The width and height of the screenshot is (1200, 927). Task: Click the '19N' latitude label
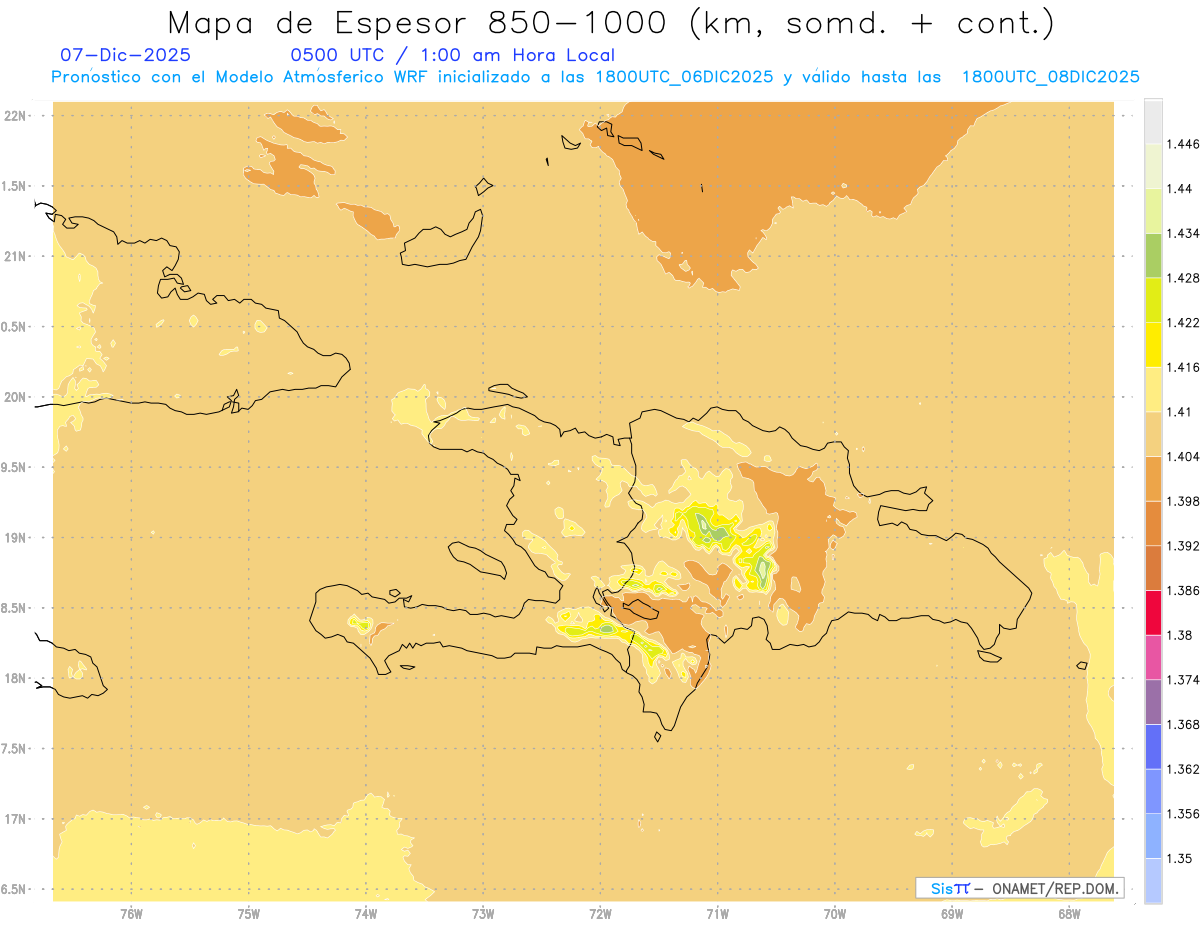[17, 538]
